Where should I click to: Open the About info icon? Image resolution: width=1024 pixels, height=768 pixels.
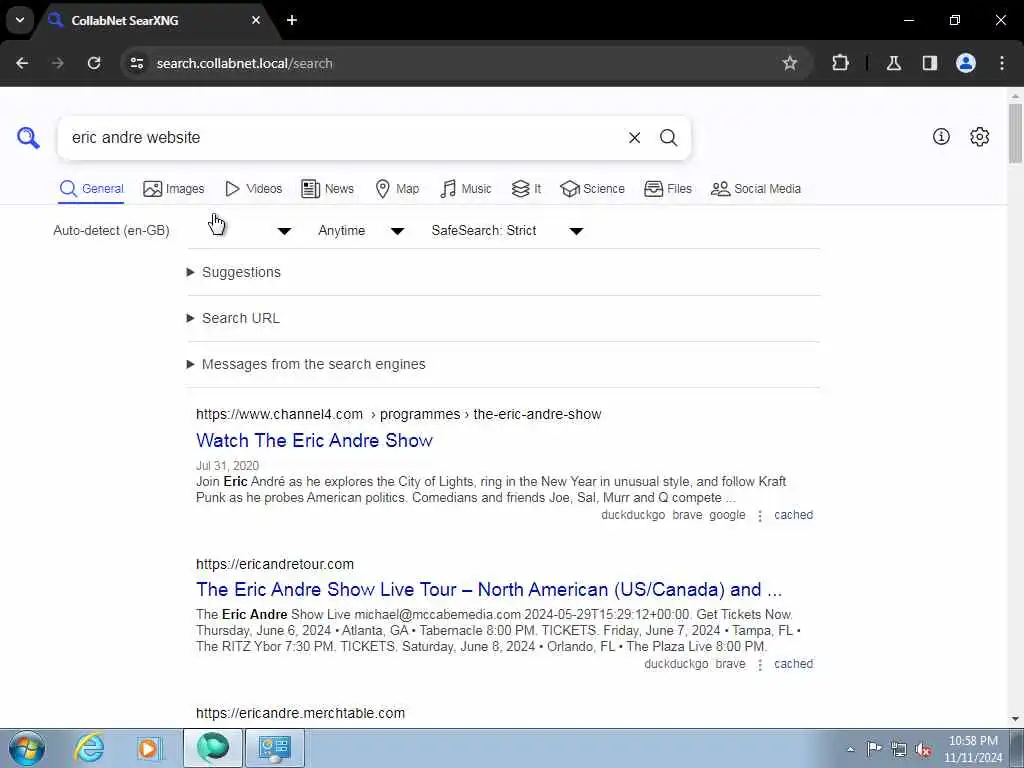click(x=941, y=136)
